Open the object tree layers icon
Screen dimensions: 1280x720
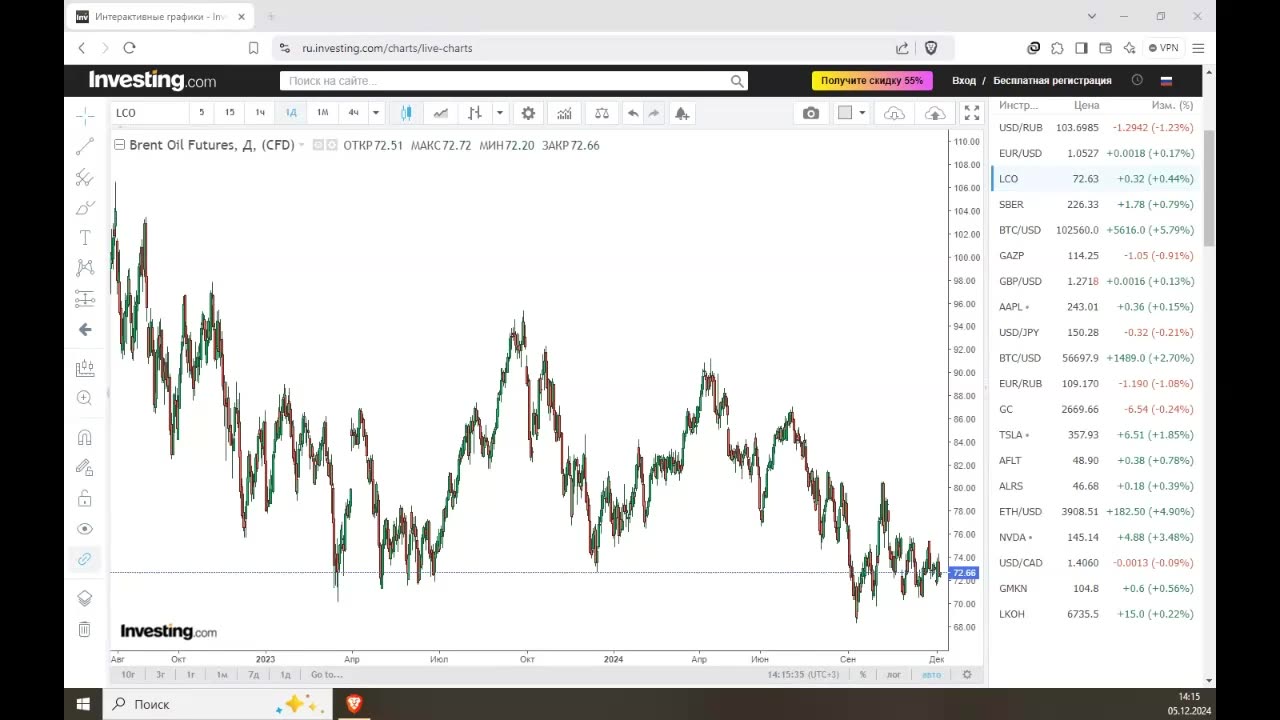(85, 598)
